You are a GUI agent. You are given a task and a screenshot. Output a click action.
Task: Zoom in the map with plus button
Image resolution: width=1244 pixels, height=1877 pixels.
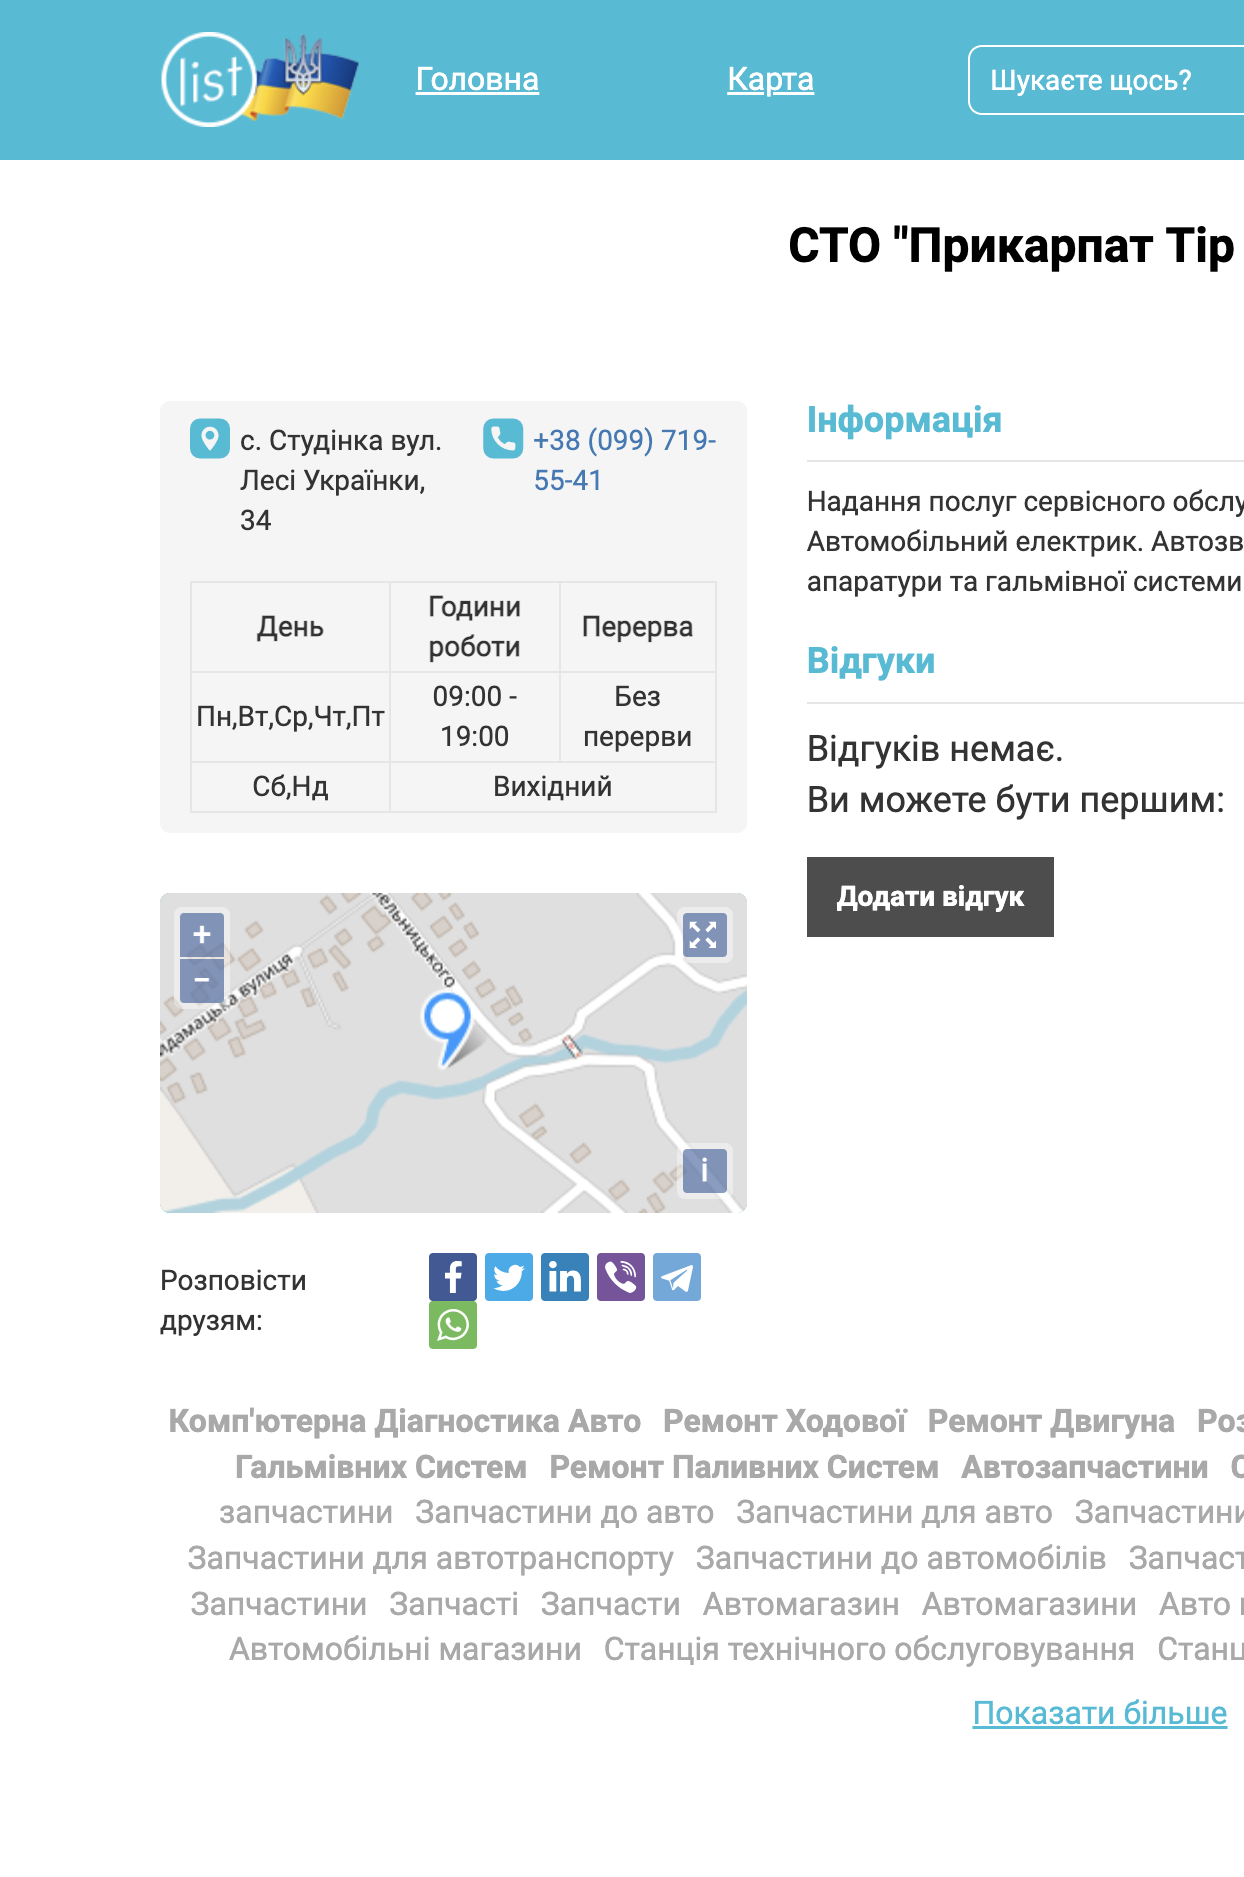pyautogui.click(x=202, y=934)
